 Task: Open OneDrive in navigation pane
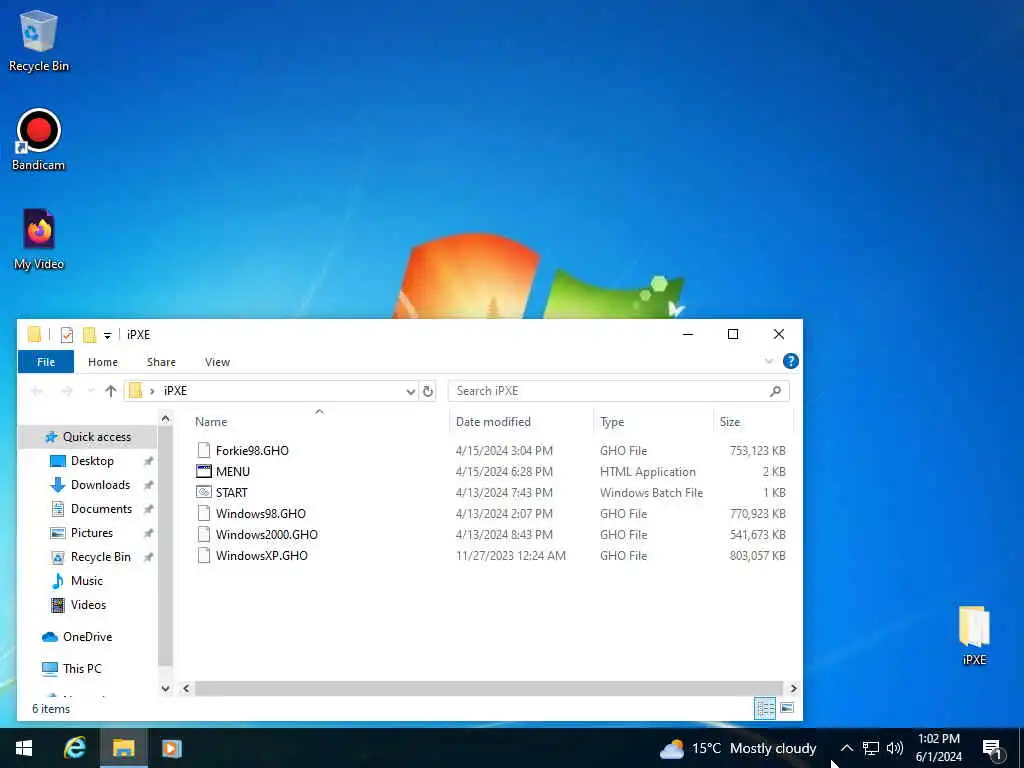[x=87, y=637]
